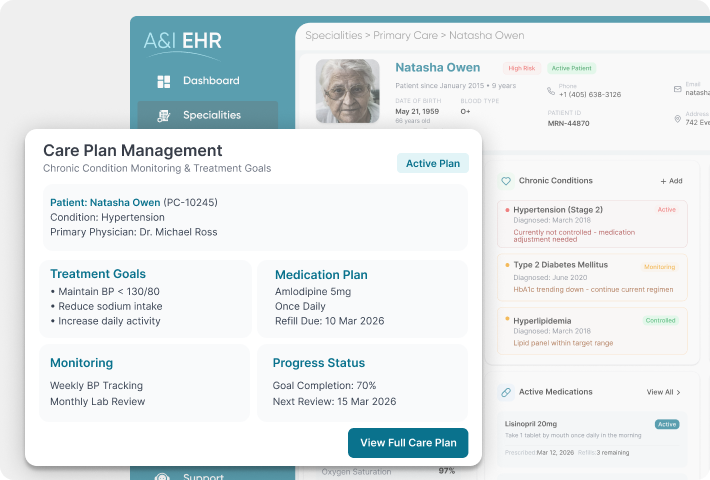Click the Active Medications pill icon
This screenshot has width=710, height=480.
coord(506,393)
